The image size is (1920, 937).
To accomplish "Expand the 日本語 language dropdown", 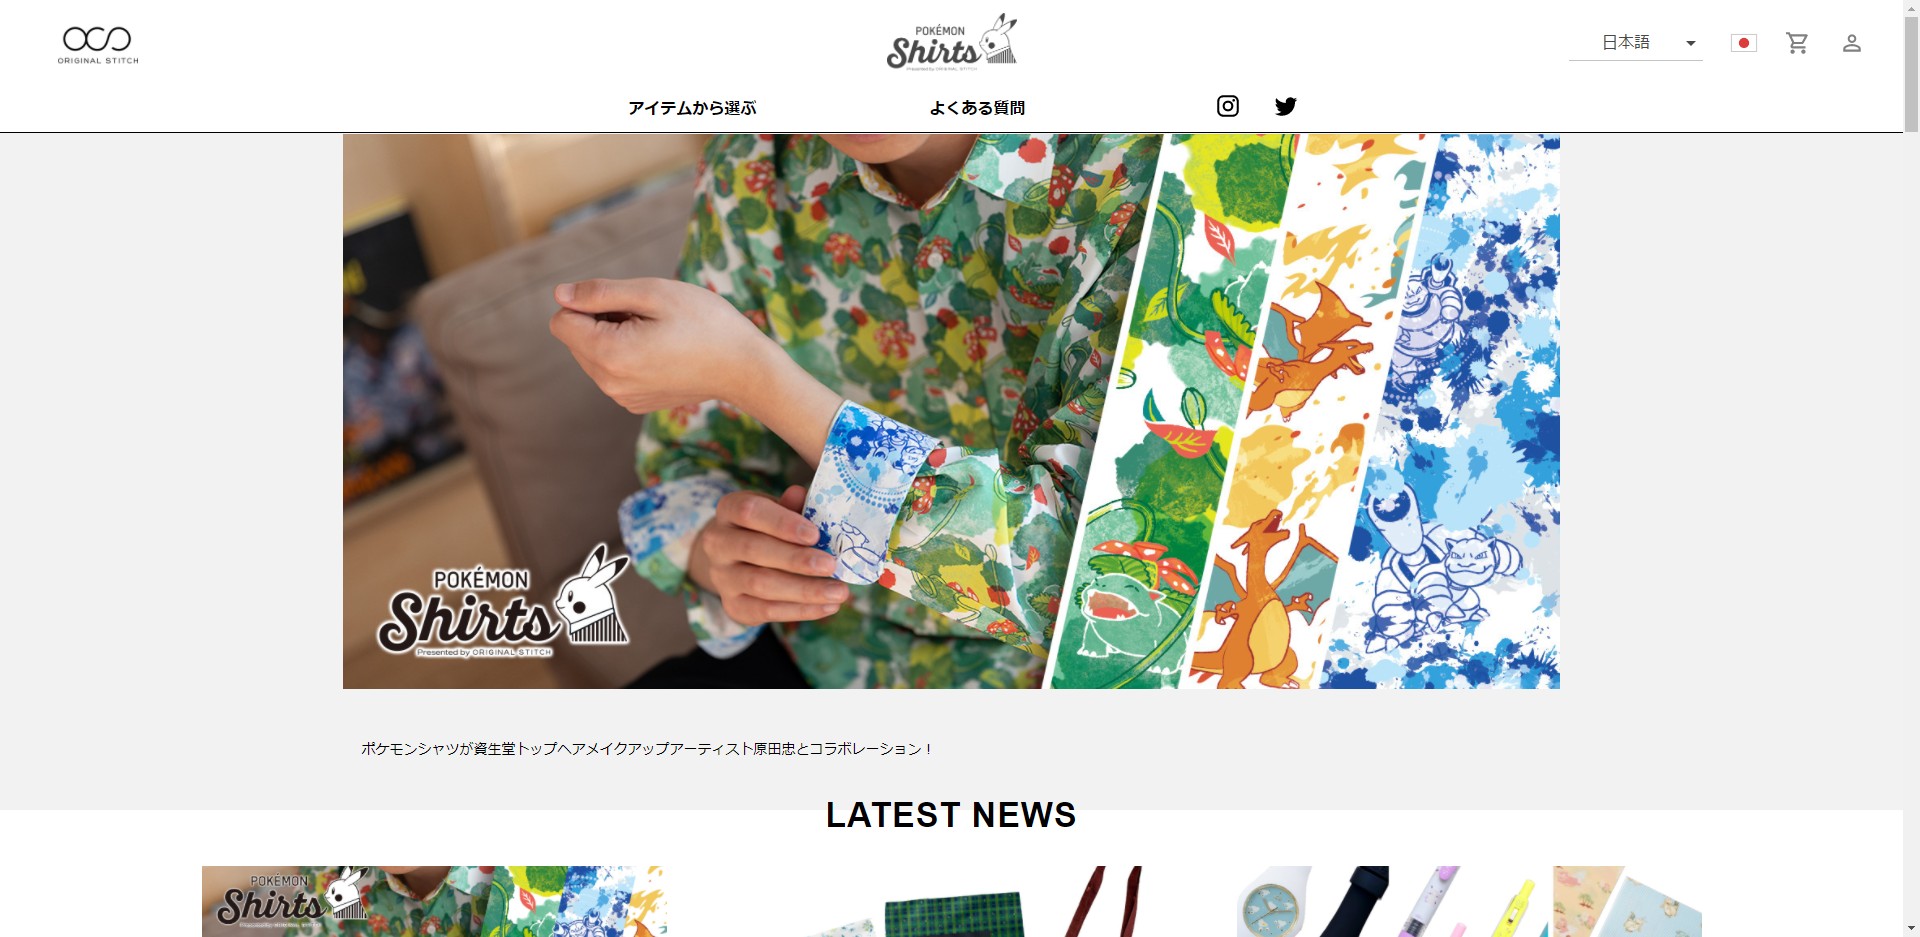I will pos(1636,43).
